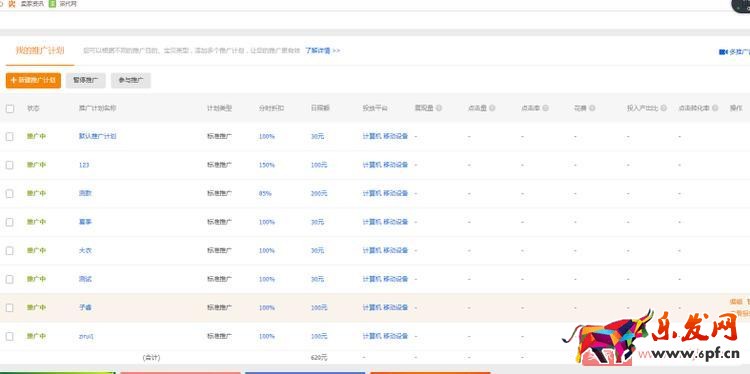Image resolution: width=750 pixels, height=374 pixels.
Task: Click the 多拉广 link at top right
Action: 739,52
